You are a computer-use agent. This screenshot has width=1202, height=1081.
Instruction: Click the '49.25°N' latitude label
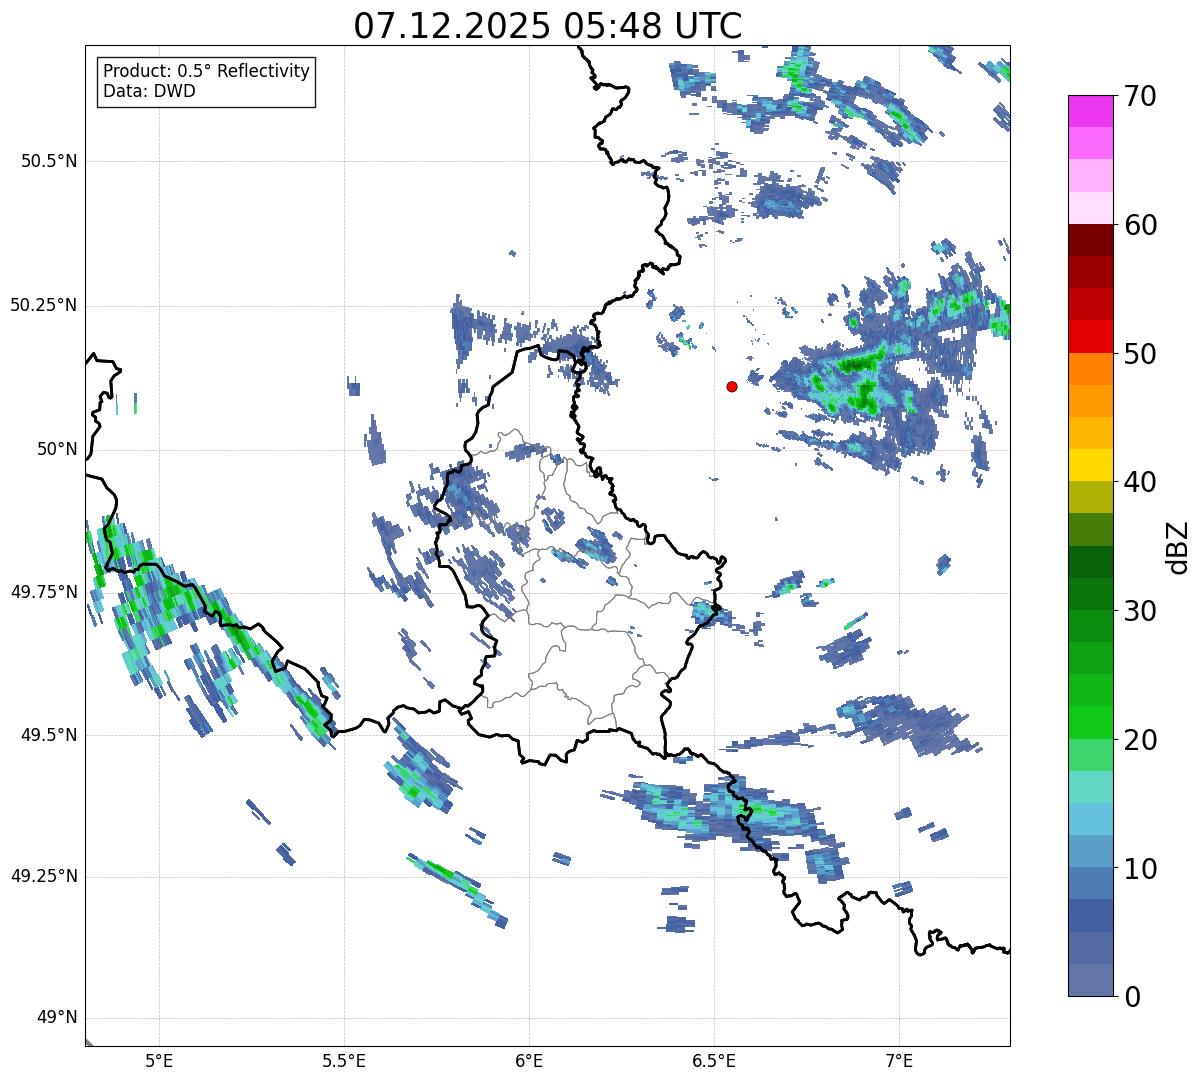point(43,877)
